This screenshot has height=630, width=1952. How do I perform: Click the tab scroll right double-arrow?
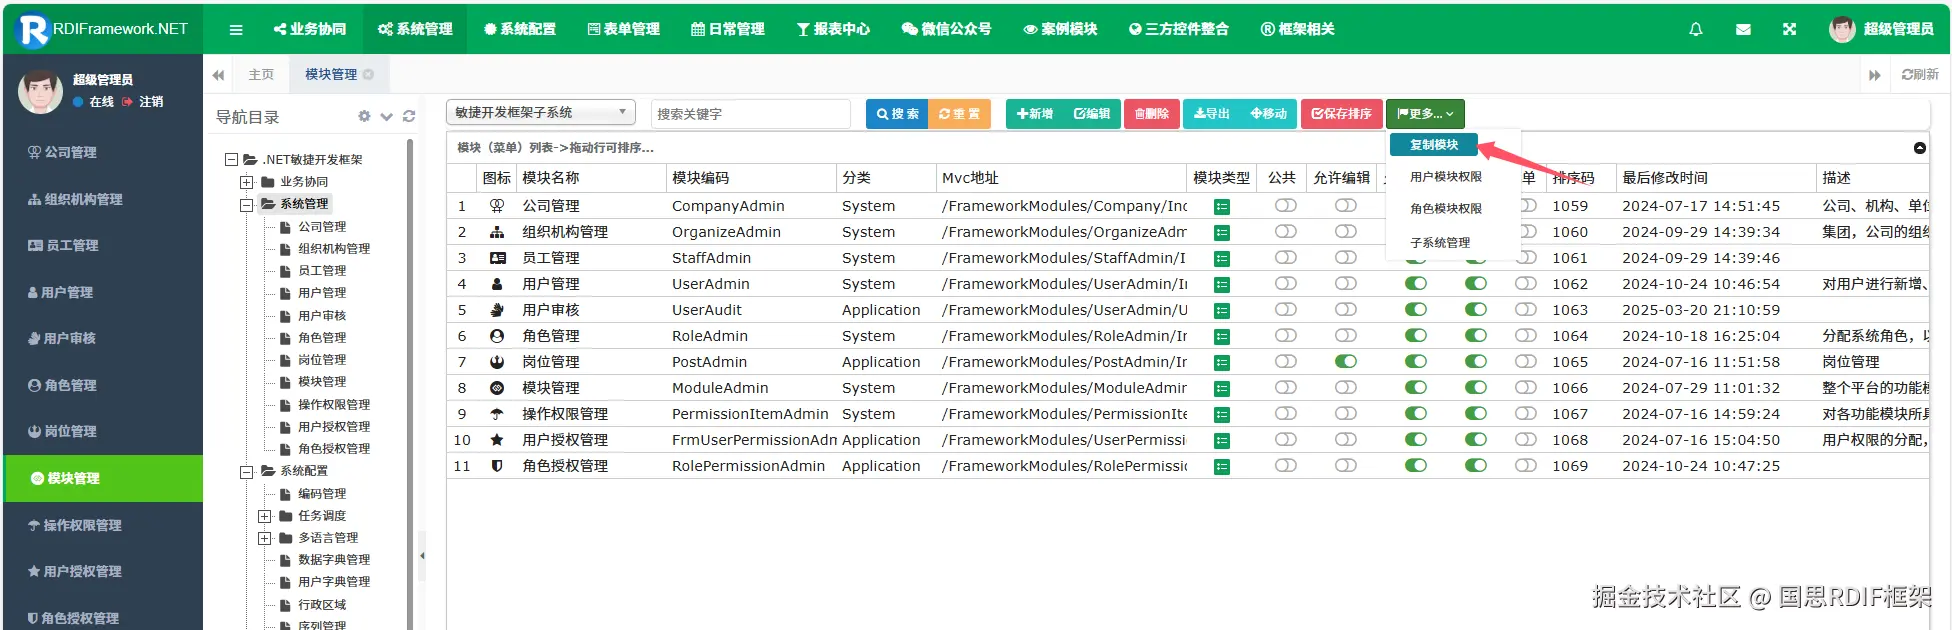coord(1875,75)
